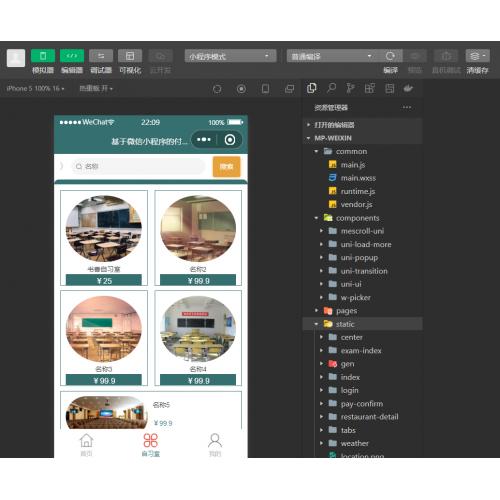The image size is (500, 500).
Task: Toggle the 调试器 debugger panel button
Action: click(x=101, y=56)
